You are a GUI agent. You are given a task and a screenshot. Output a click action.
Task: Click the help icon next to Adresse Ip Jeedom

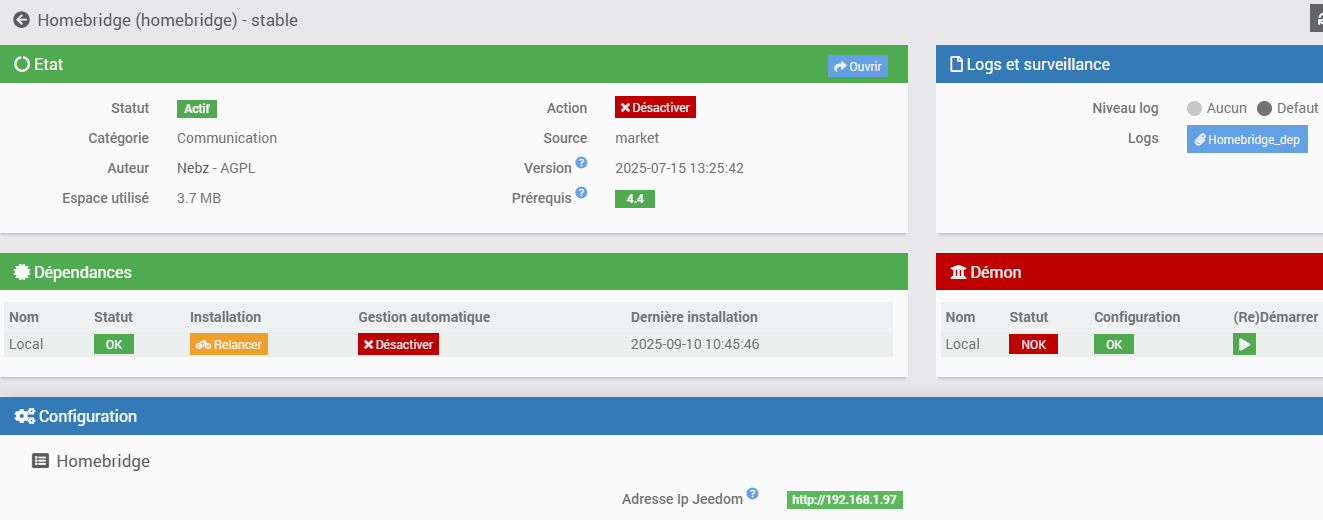(752, 494)
